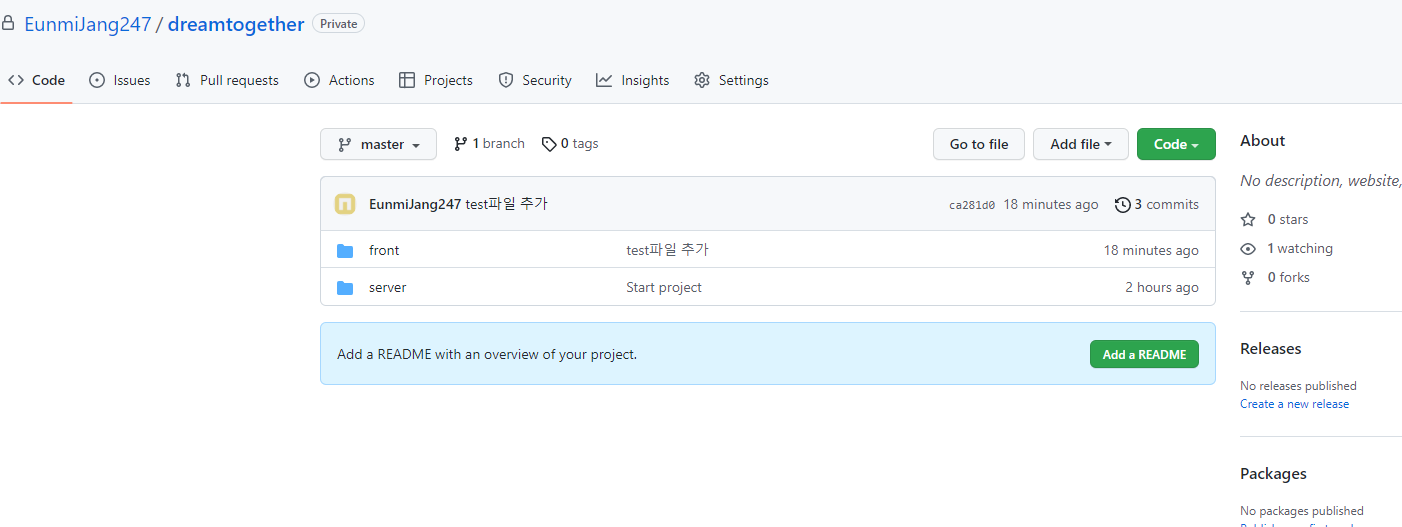Screen dimensions: 1402x527
Task: Switch to the Security tab
Action: pos(535,80)
